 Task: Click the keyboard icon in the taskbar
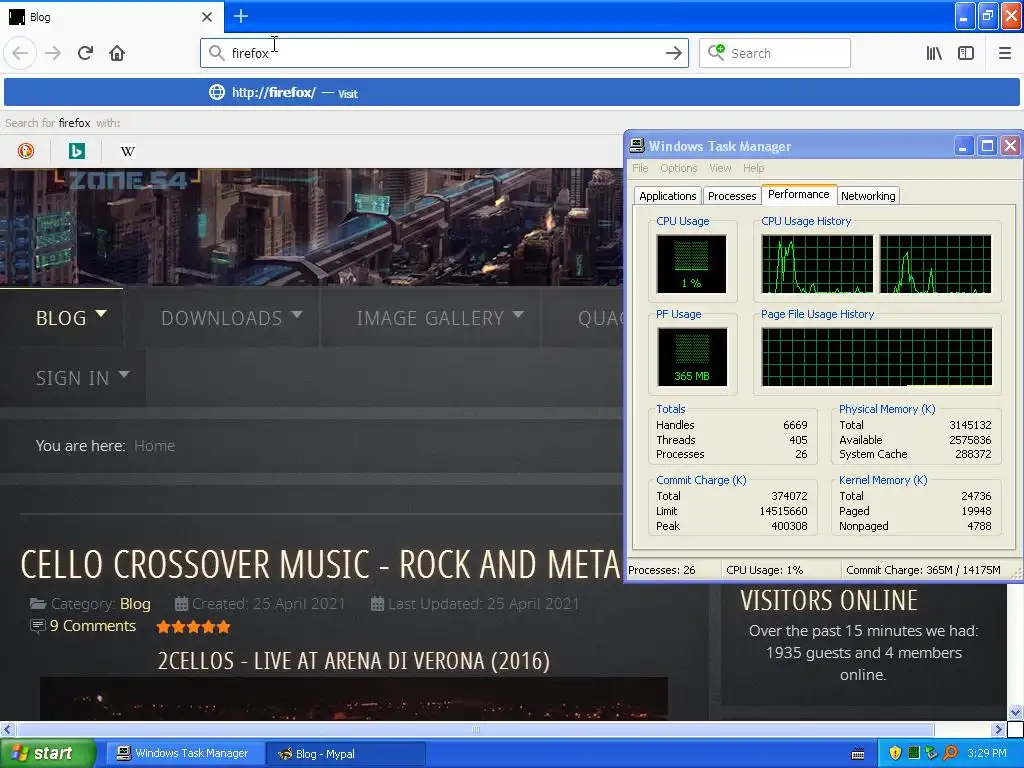pyautogui.click(x=858, y=754)
